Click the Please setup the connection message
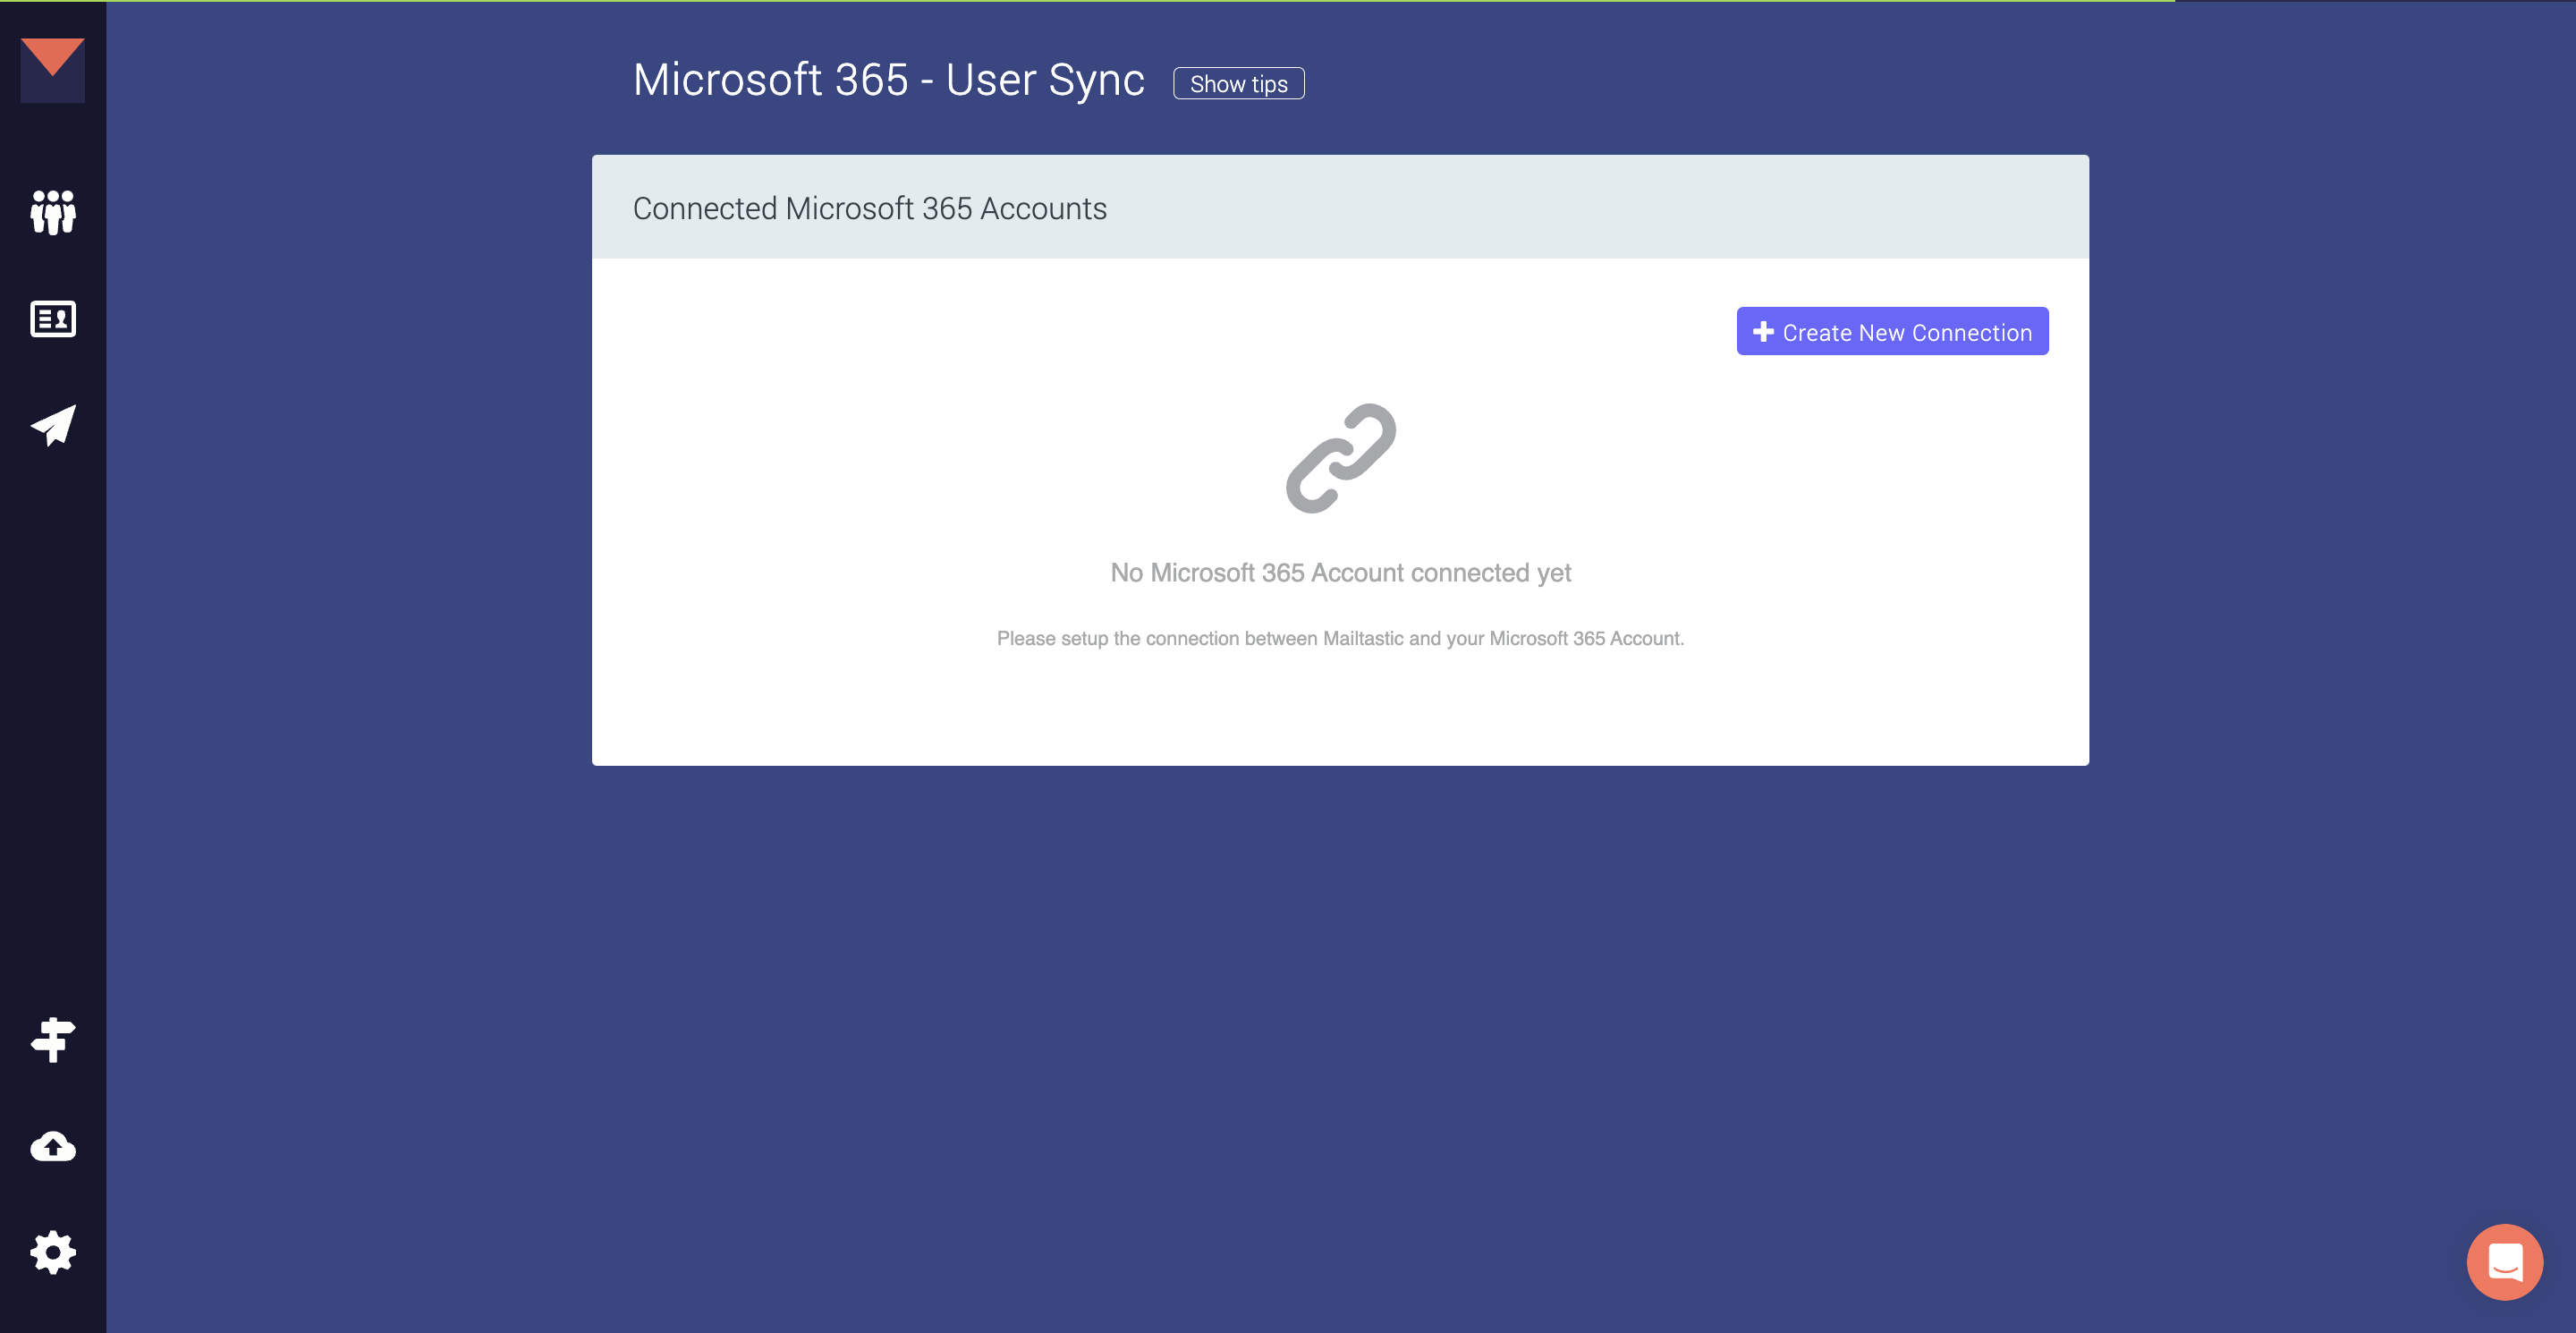The height and width of the screenshot is (1333, 2576). 1340,638
